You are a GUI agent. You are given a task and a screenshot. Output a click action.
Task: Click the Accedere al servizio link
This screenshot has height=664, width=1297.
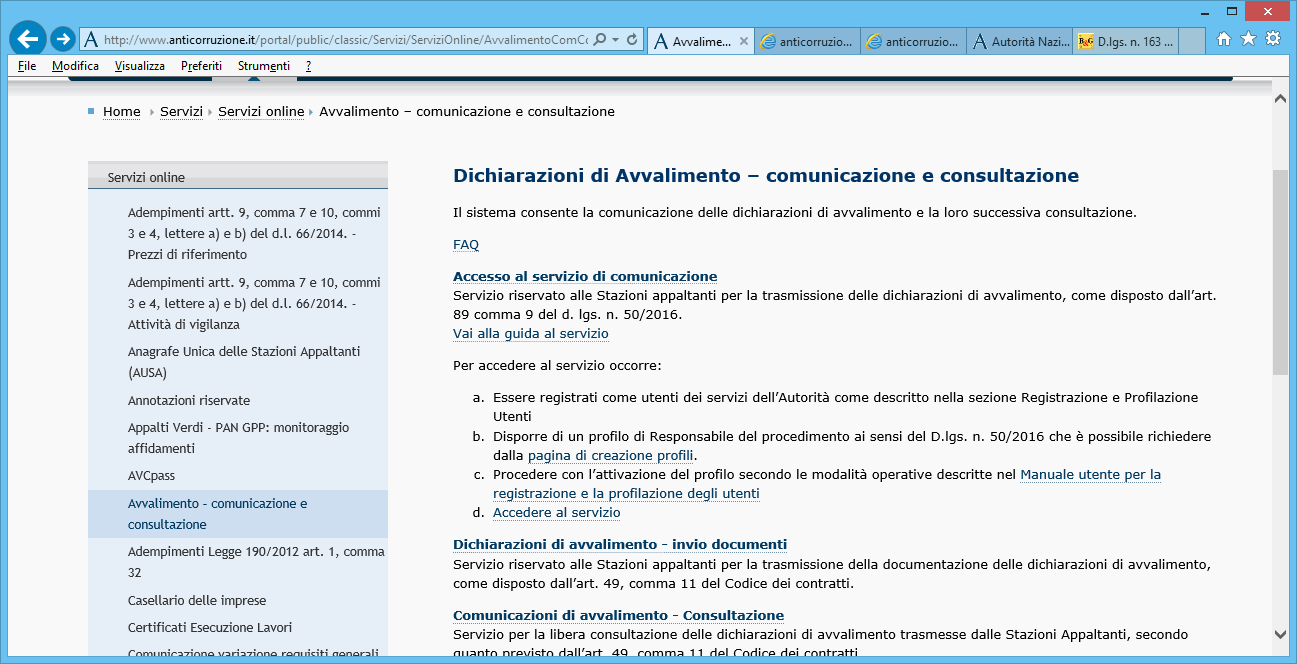click(556, 513)
